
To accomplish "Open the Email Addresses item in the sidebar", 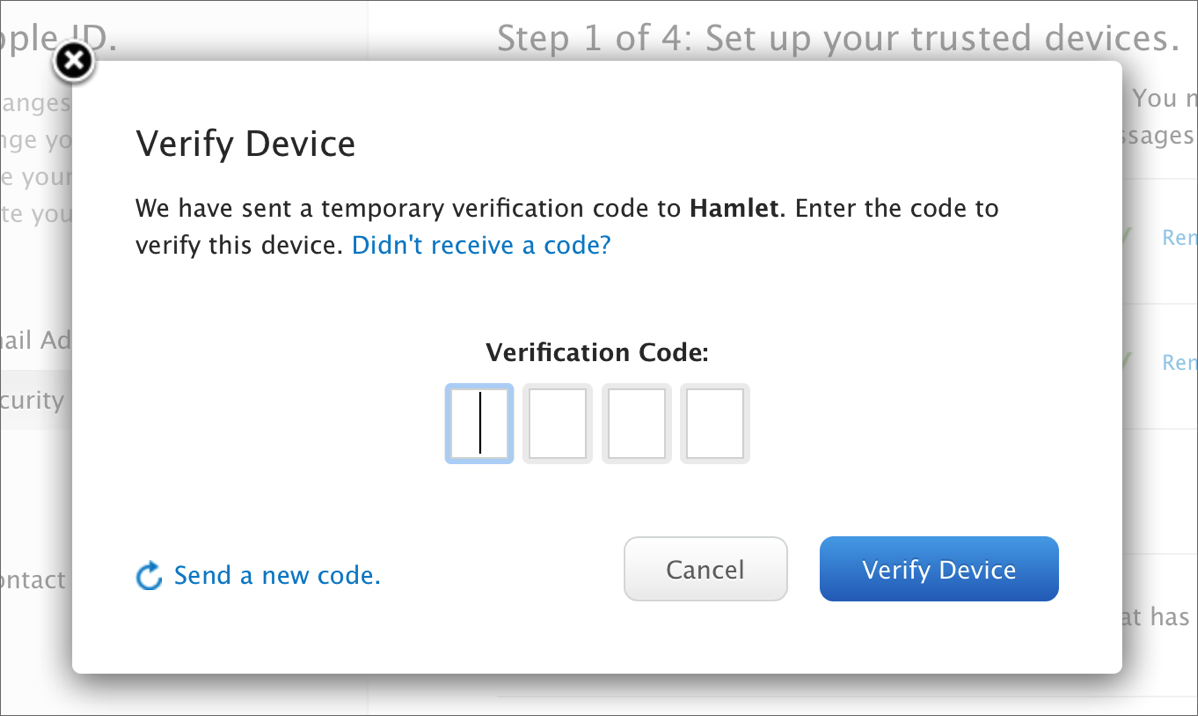I will [x=36, y=340].
